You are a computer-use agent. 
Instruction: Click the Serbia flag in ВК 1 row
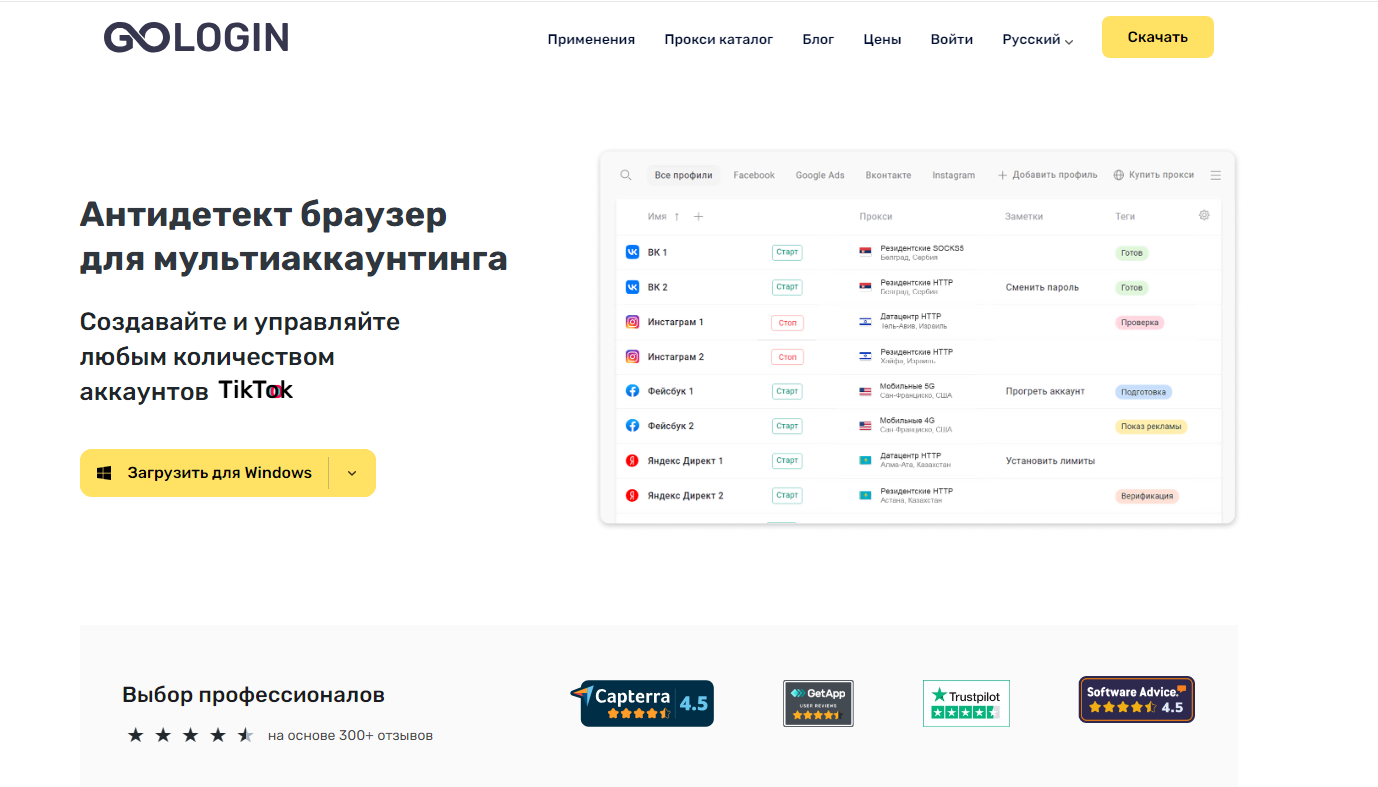coord(865,253)
